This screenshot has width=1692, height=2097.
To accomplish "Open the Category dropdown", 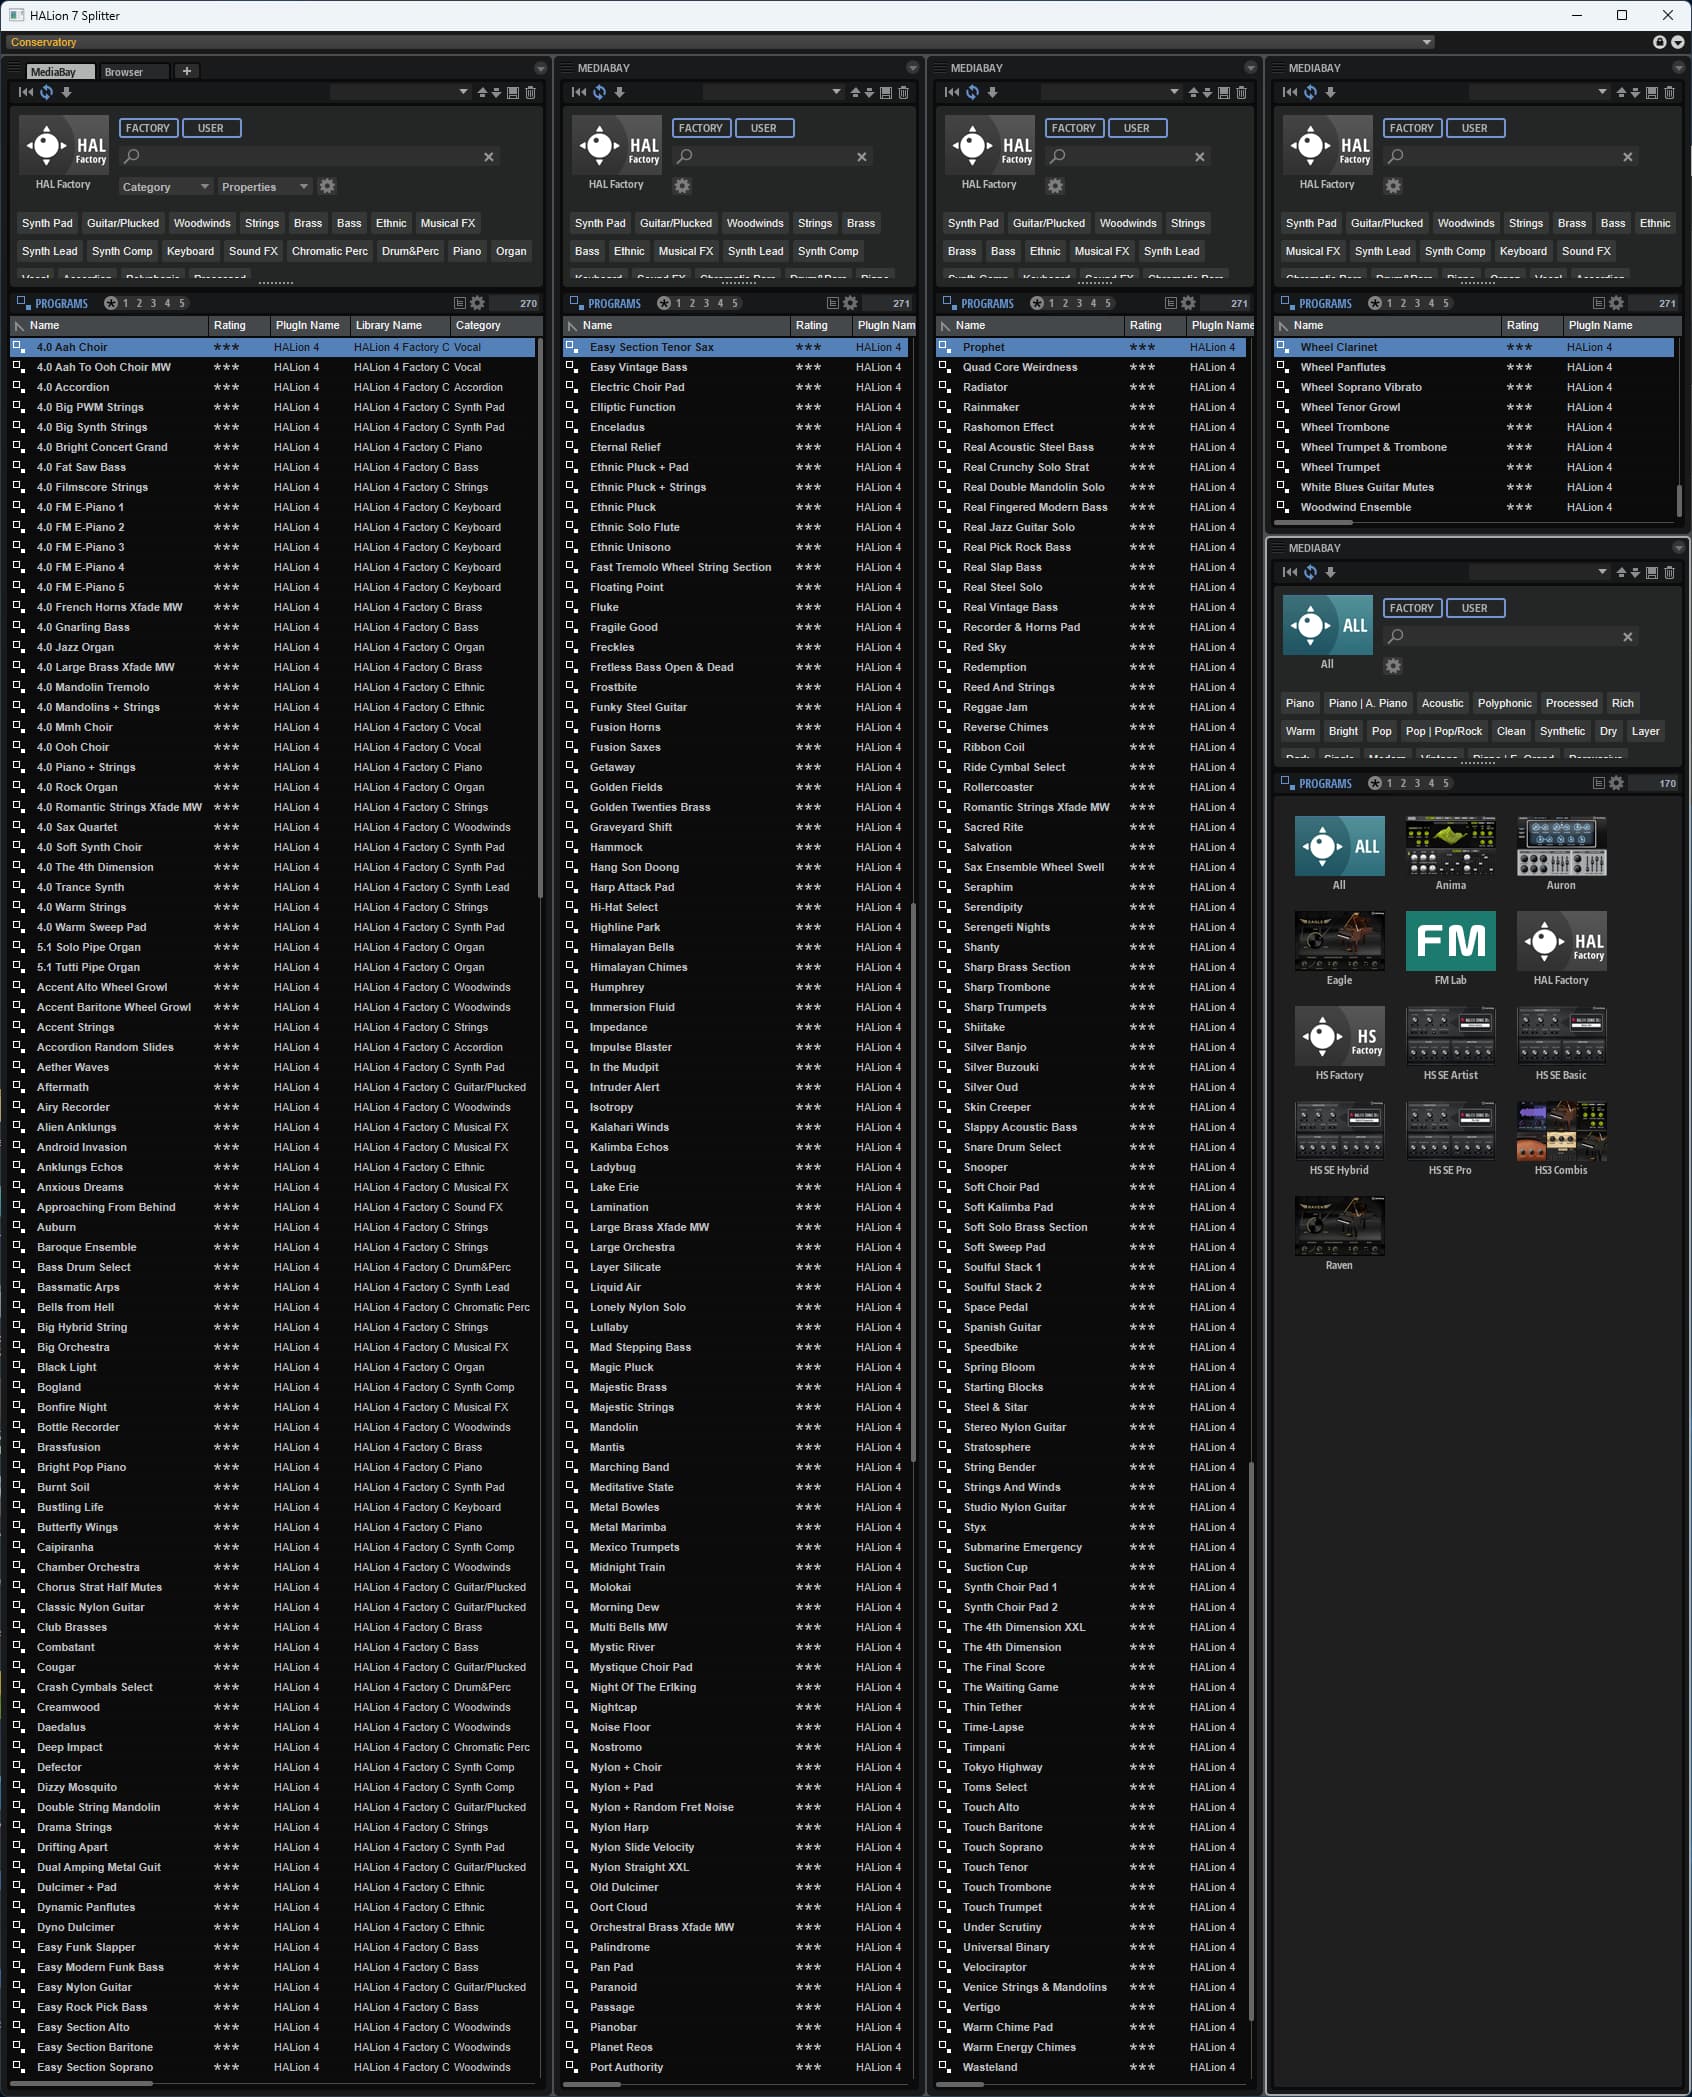I will 165,187.
